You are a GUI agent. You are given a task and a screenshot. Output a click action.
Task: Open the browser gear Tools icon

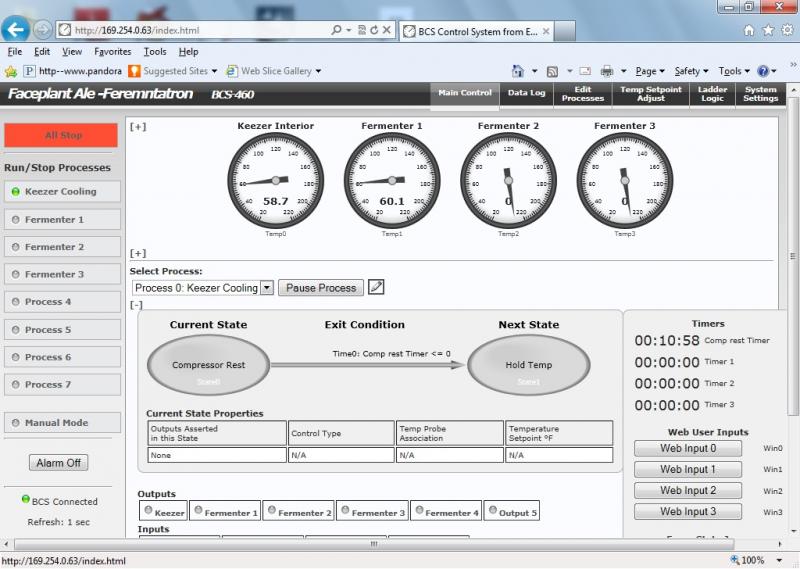tap(787, 30)
